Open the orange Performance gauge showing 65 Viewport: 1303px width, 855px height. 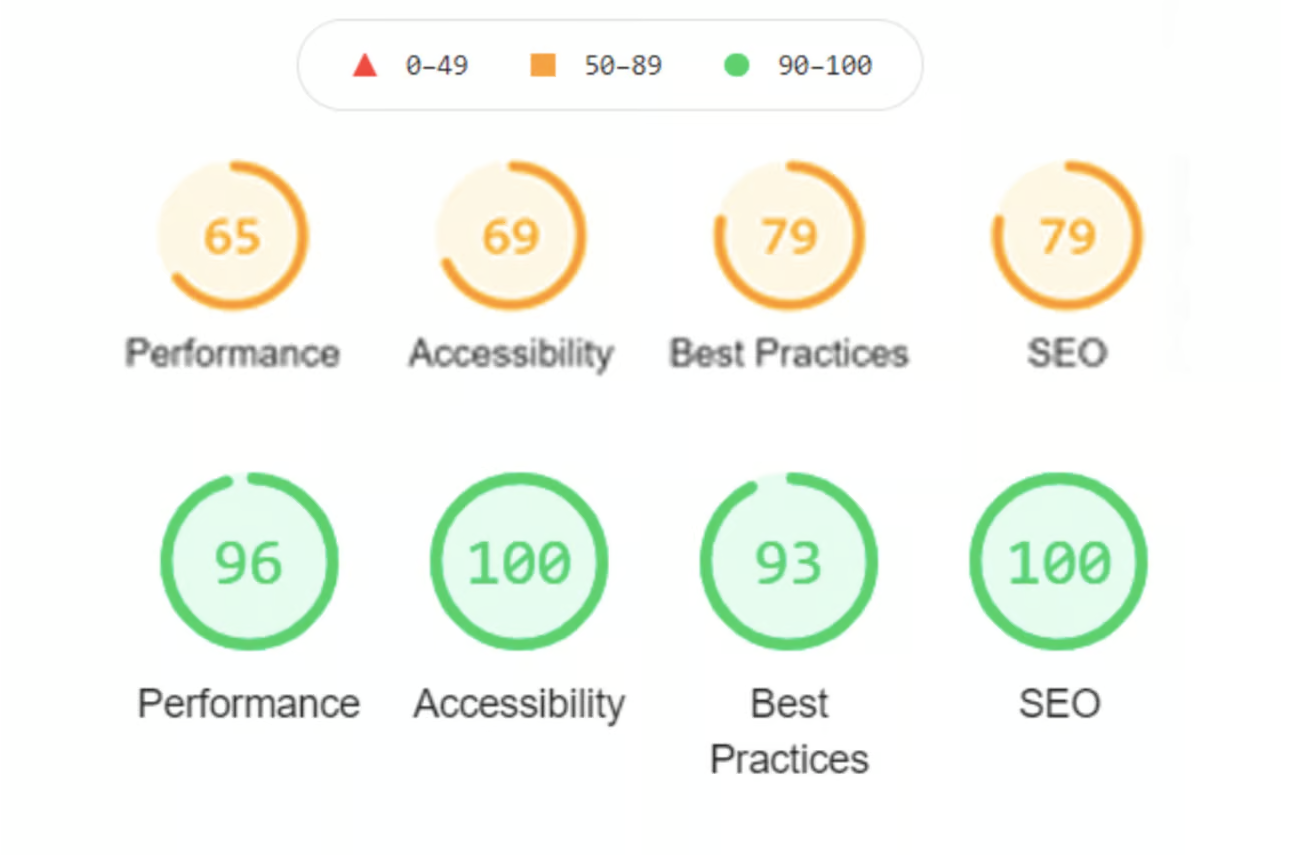[232, 236]
